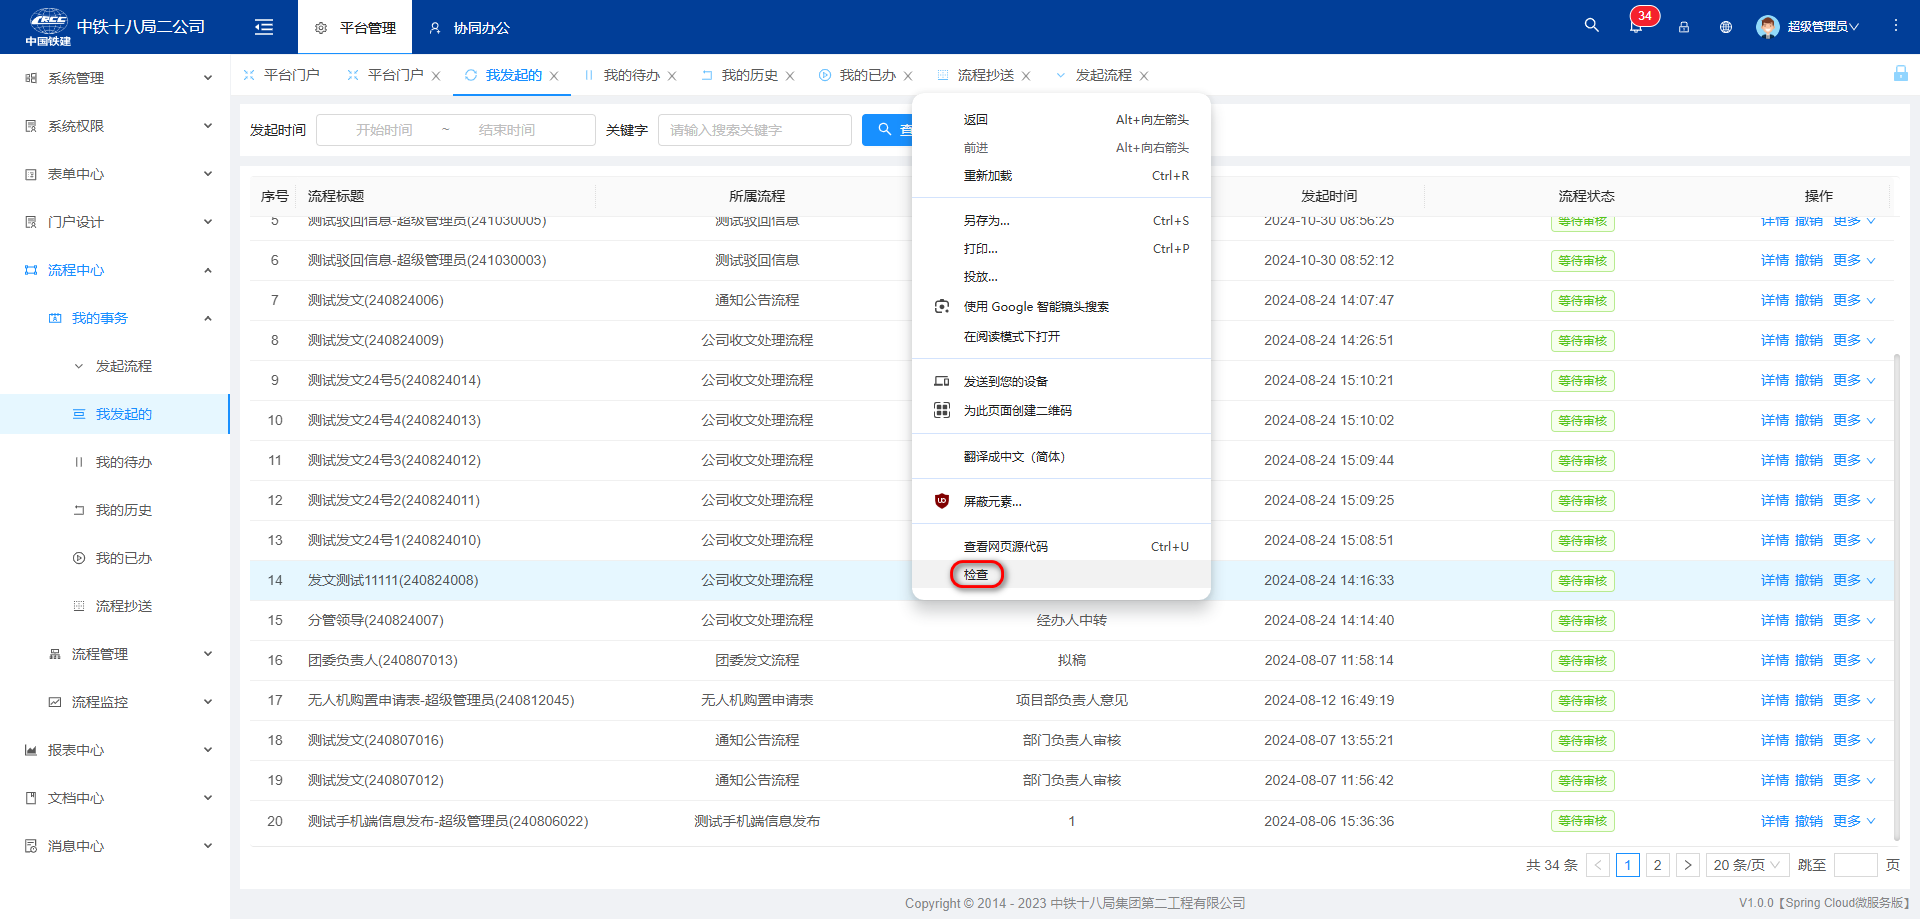Screen dimensions: 1920x919
Task: Click 详情 for row 测试发文(240824006)
Action: tap(1775, 300)
